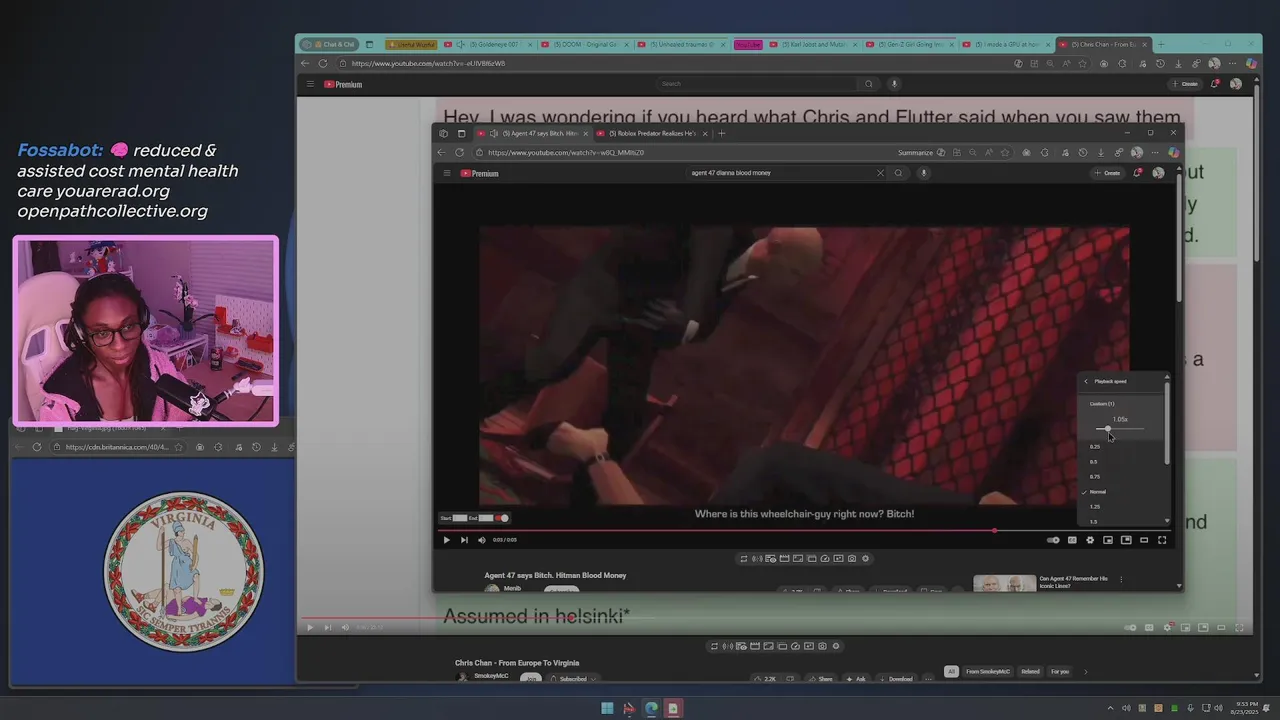Click the Agent 47 video progress bar
This screenshot has height=720, width=1280.
pos(804,530)
